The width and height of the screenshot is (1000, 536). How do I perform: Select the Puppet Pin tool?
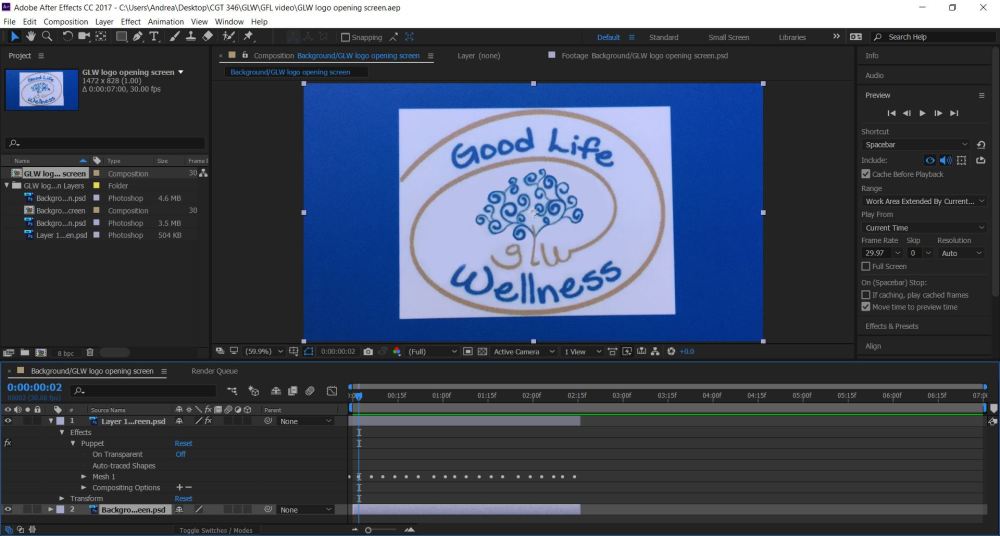249,36
